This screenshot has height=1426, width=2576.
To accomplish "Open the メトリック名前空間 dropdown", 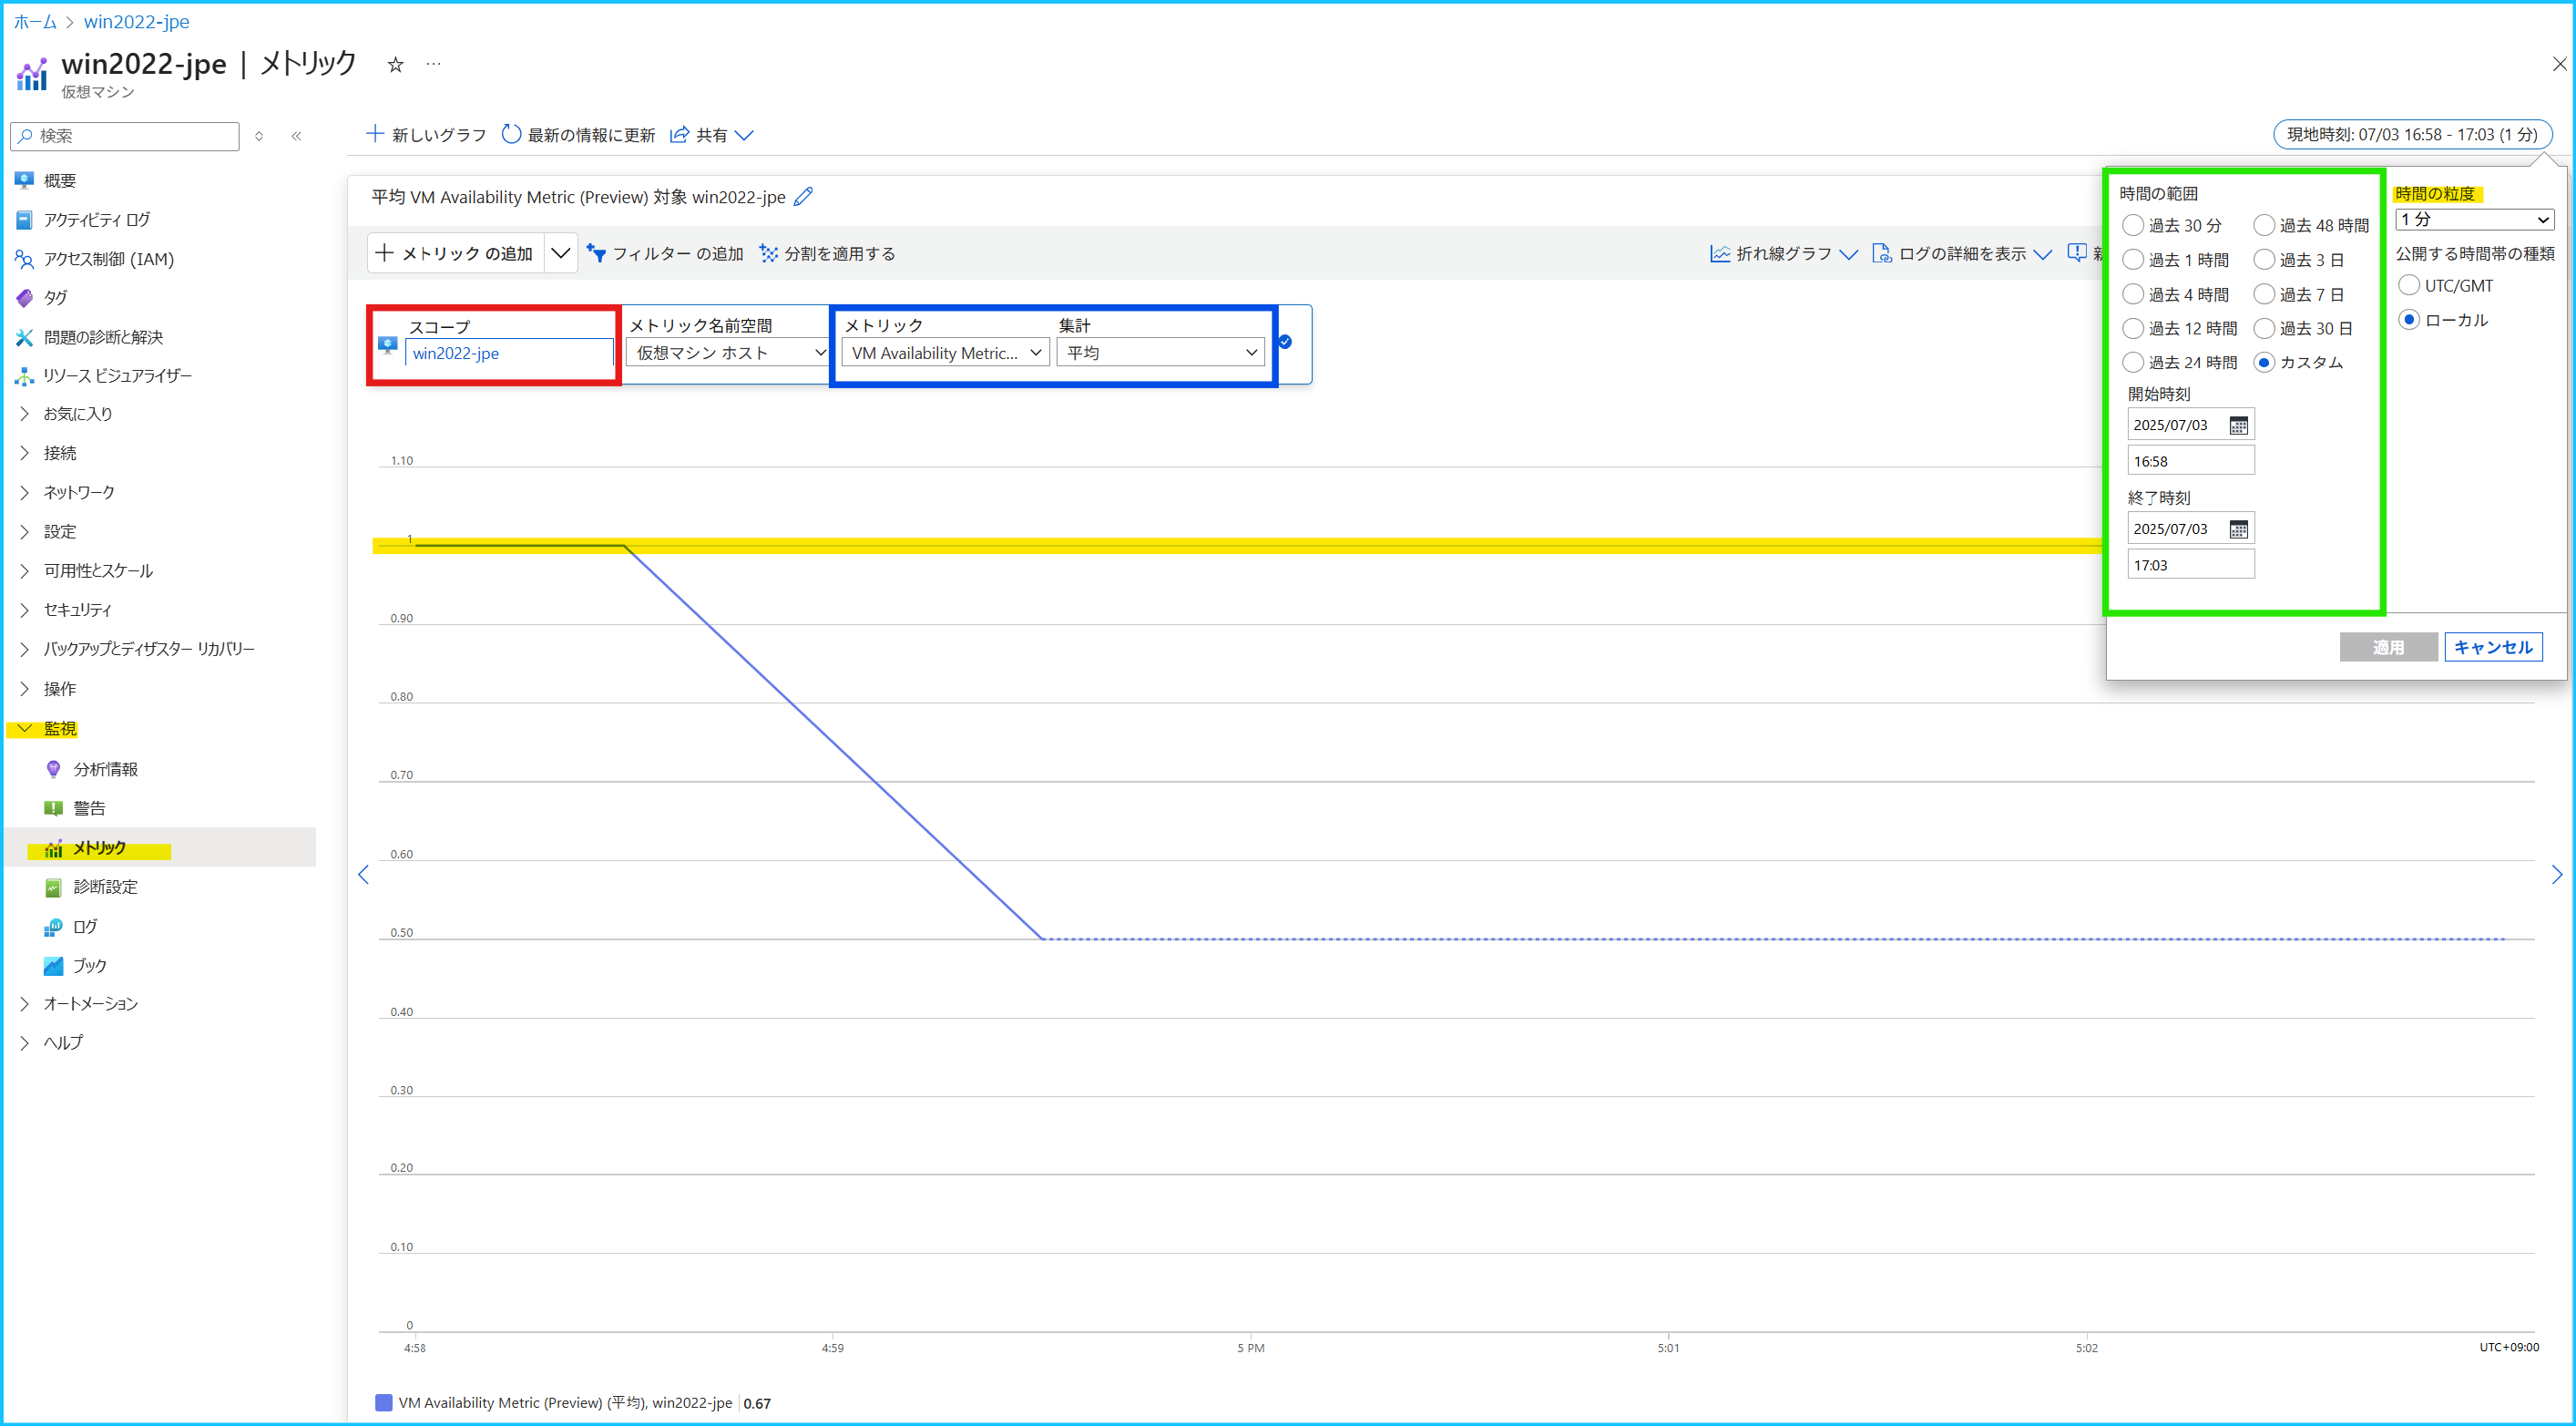I will 727,352.
